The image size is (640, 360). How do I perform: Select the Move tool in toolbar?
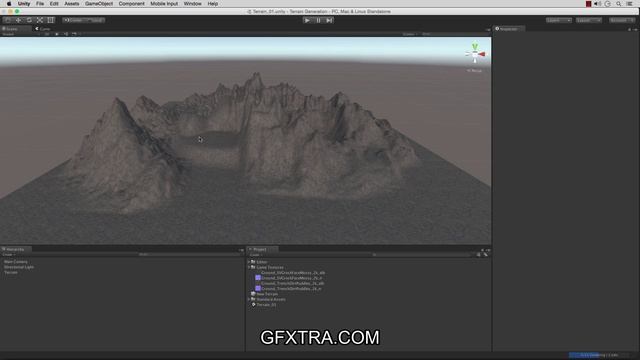pyautogui.click(x=18, y=20)
